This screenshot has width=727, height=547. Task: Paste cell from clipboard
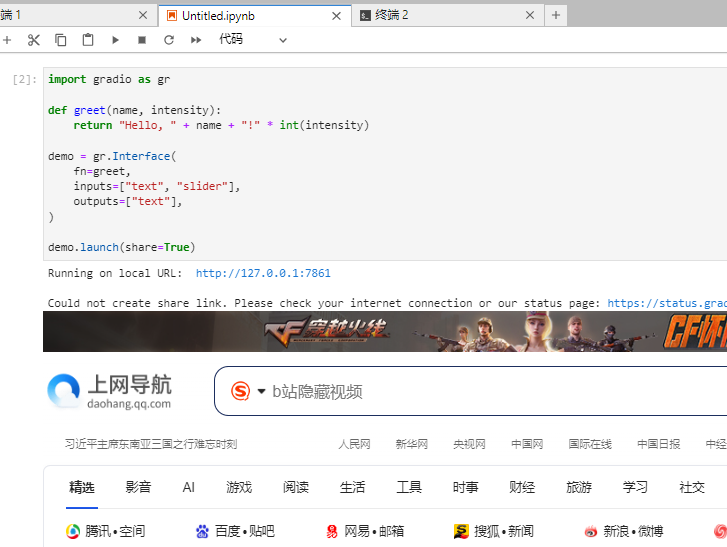click(88, 40)
